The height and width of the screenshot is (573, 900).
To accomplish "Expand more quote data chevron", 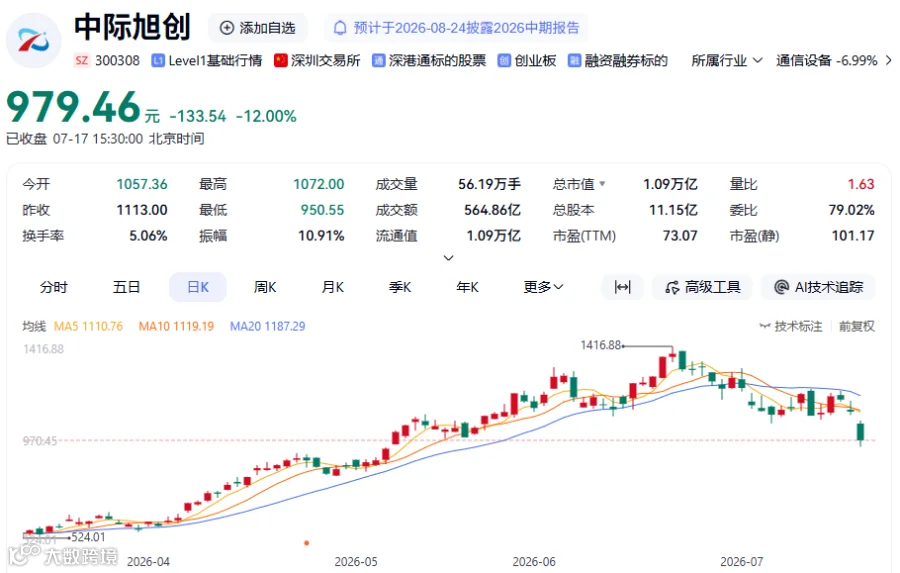I will pyautogui.click(x=449, y=258).
